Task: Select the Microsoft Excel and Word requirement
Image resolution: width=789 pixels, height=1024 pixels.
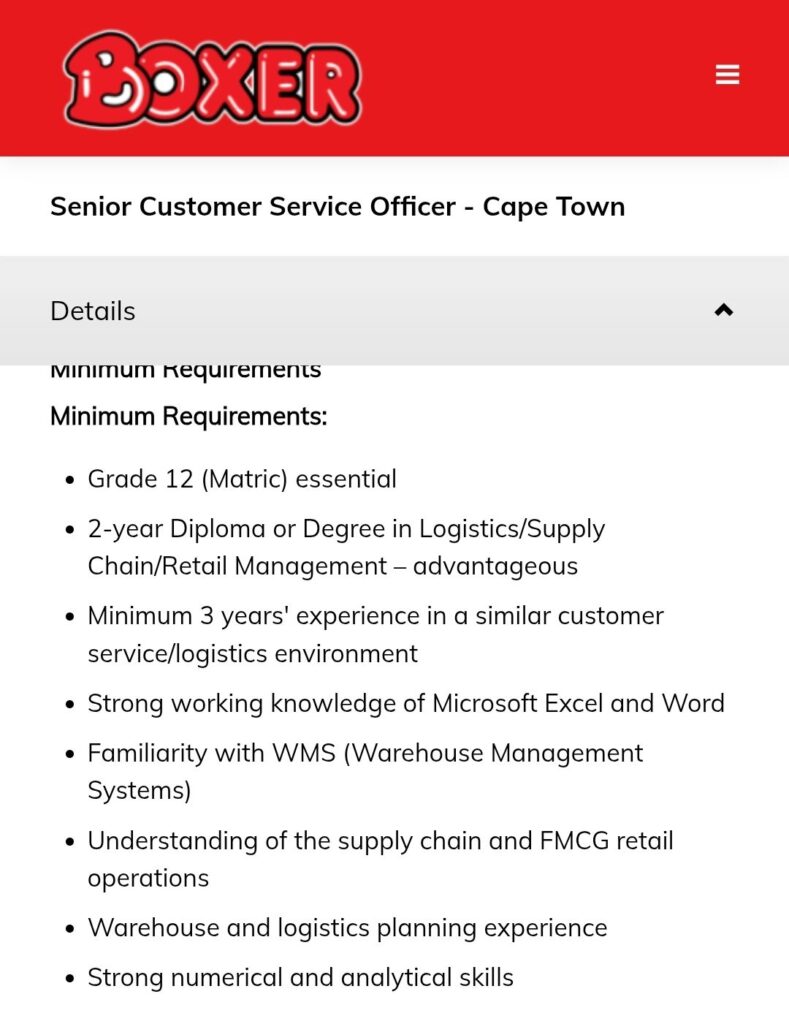Action: tap(406, 703)
